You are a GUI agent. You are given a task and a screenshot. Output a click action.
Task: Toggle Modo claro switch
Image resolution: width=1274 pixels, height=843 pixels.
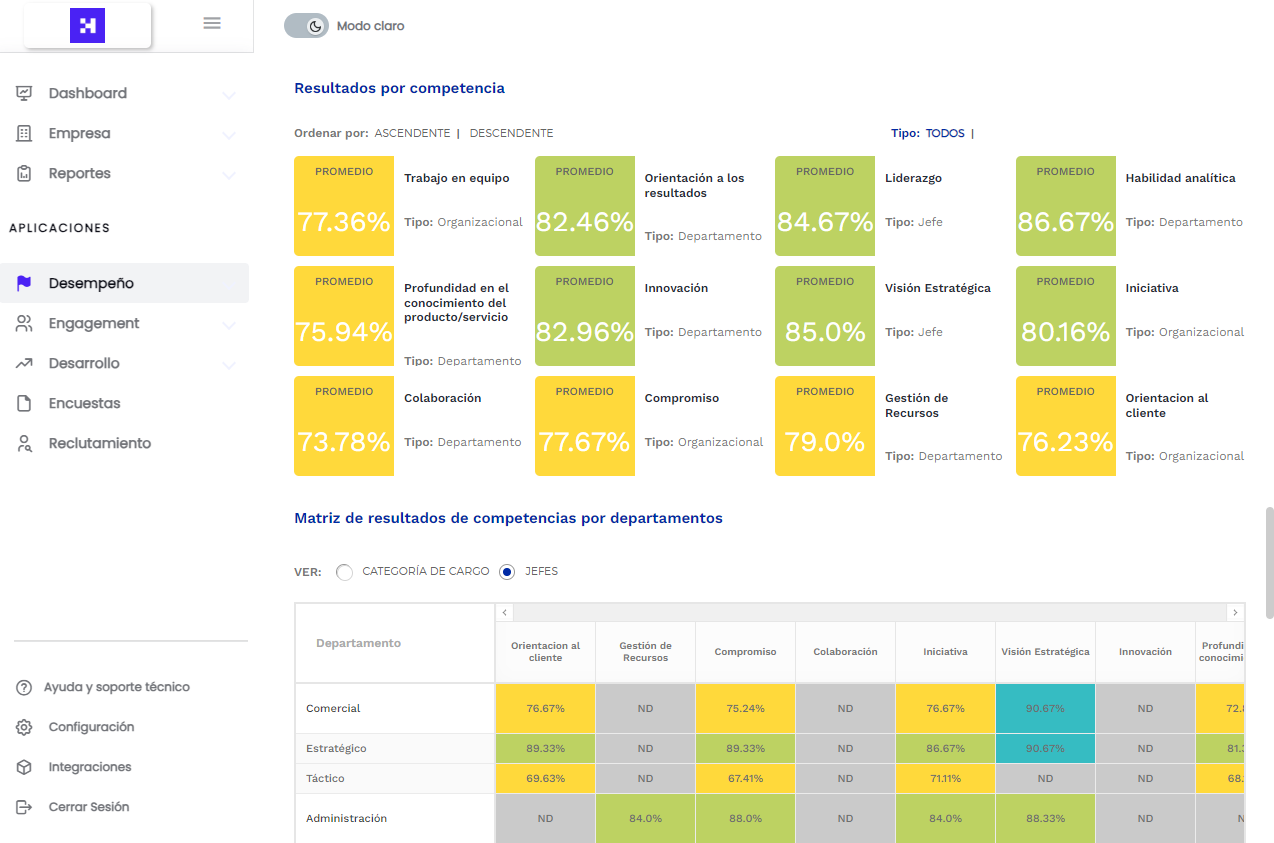point(306,25)
